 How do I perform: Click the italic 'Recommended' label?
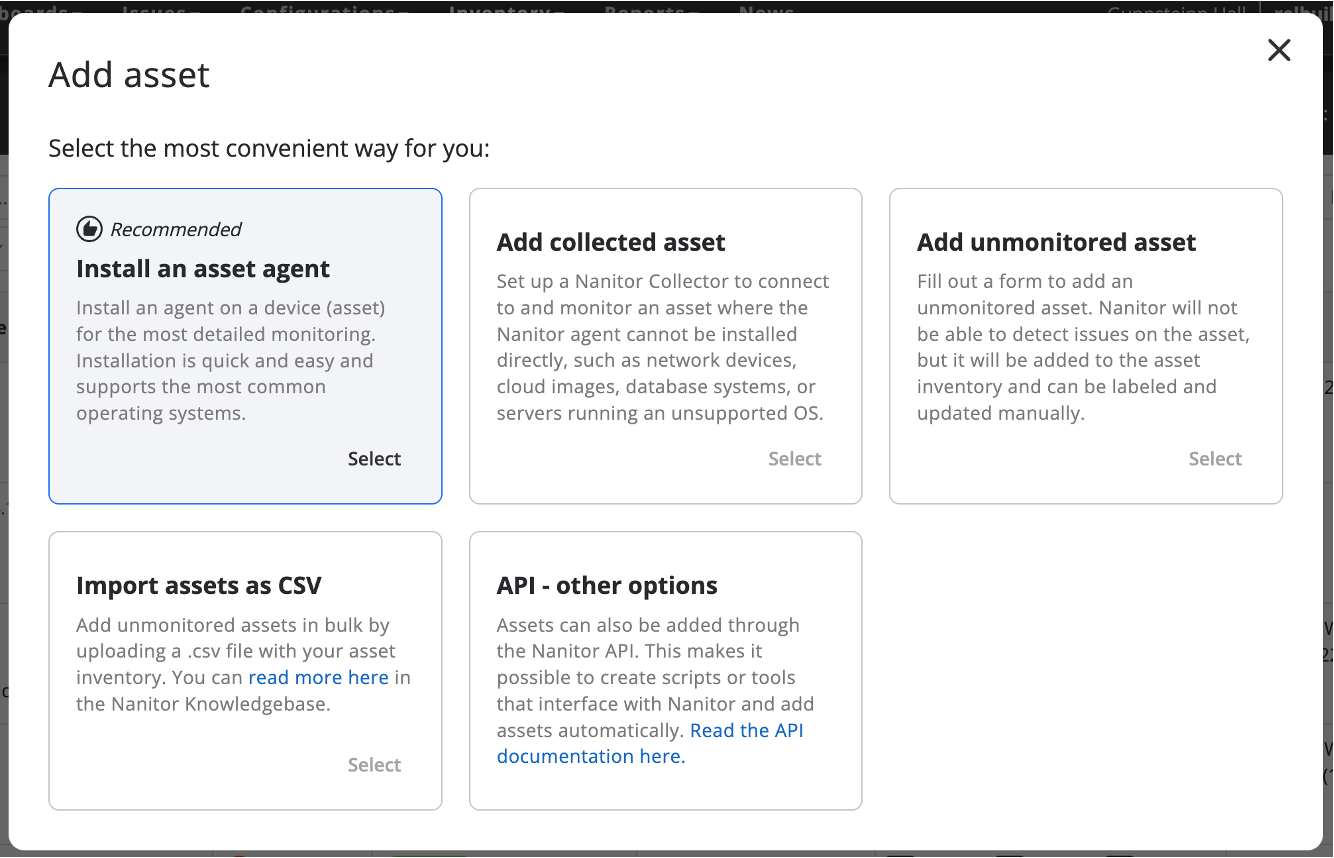pos(176,229)
